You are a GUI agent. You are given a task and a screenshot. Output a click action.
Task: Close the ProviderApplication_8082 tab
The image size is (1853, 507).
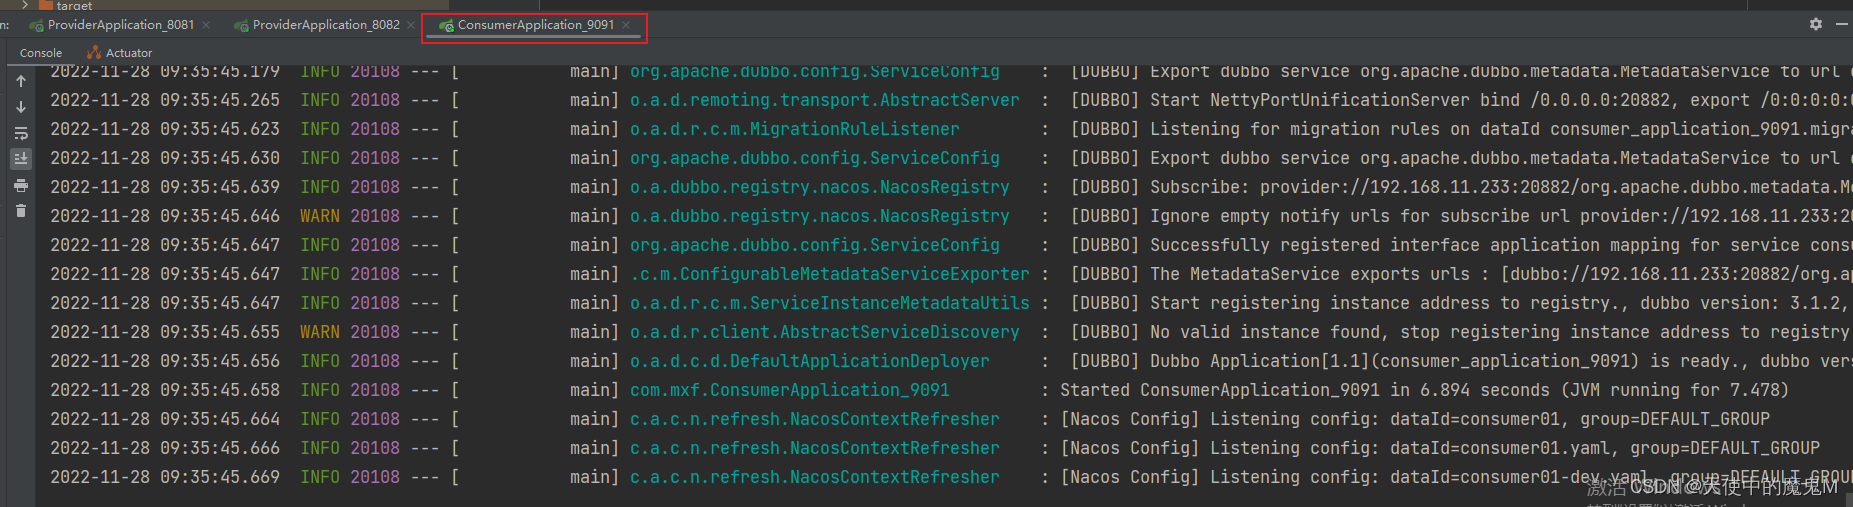tap(411, 25)
